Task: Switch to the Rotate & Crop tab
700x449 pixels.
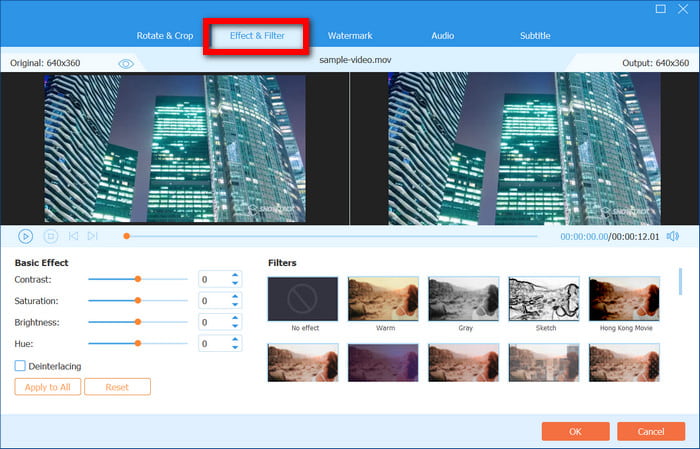Action: pyautogui.click(x=163, y=36)
